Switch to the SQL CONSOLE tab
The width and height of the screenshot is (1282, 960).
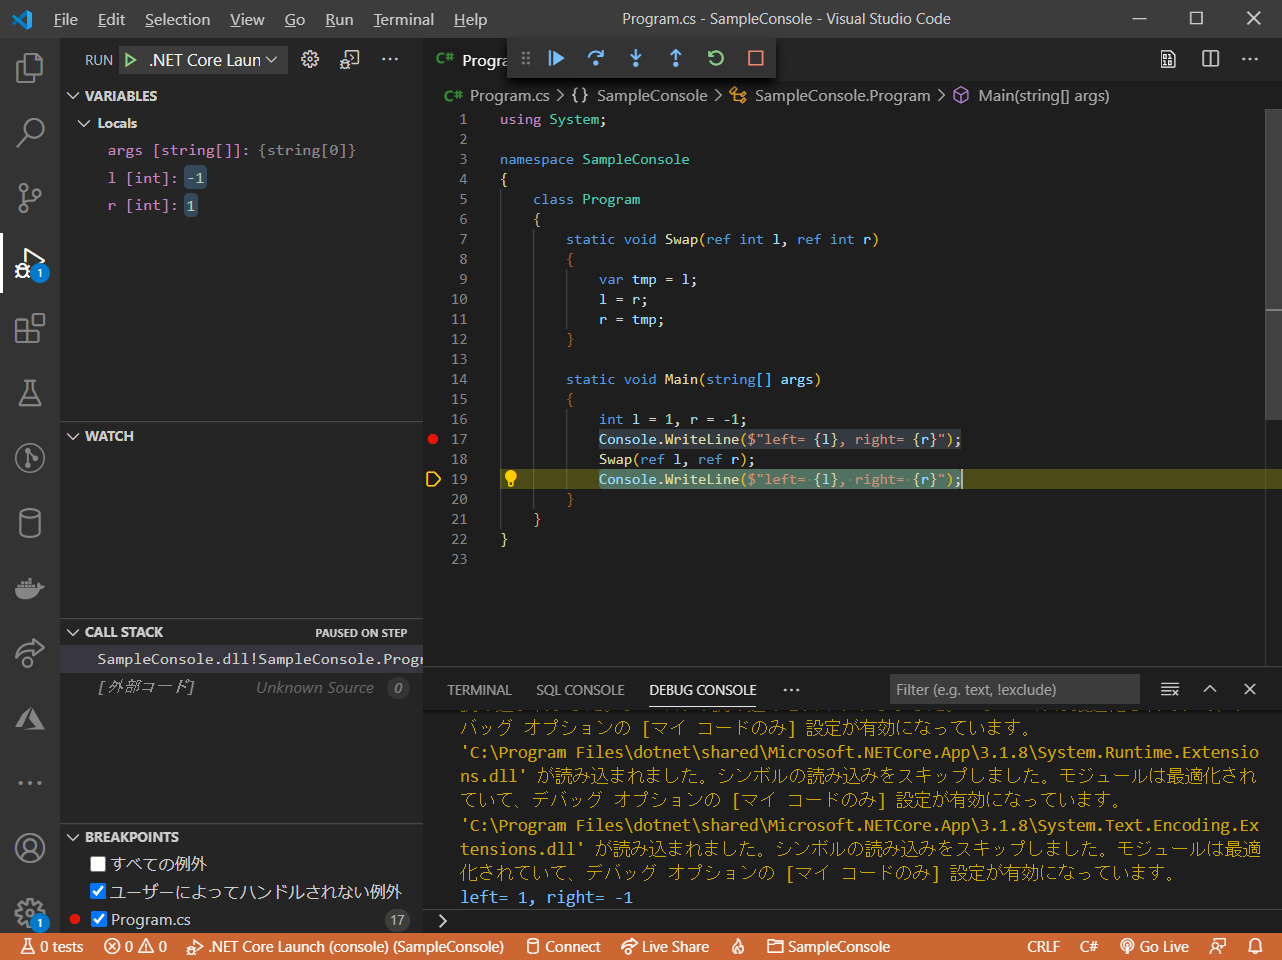click(x=580, y=690)
